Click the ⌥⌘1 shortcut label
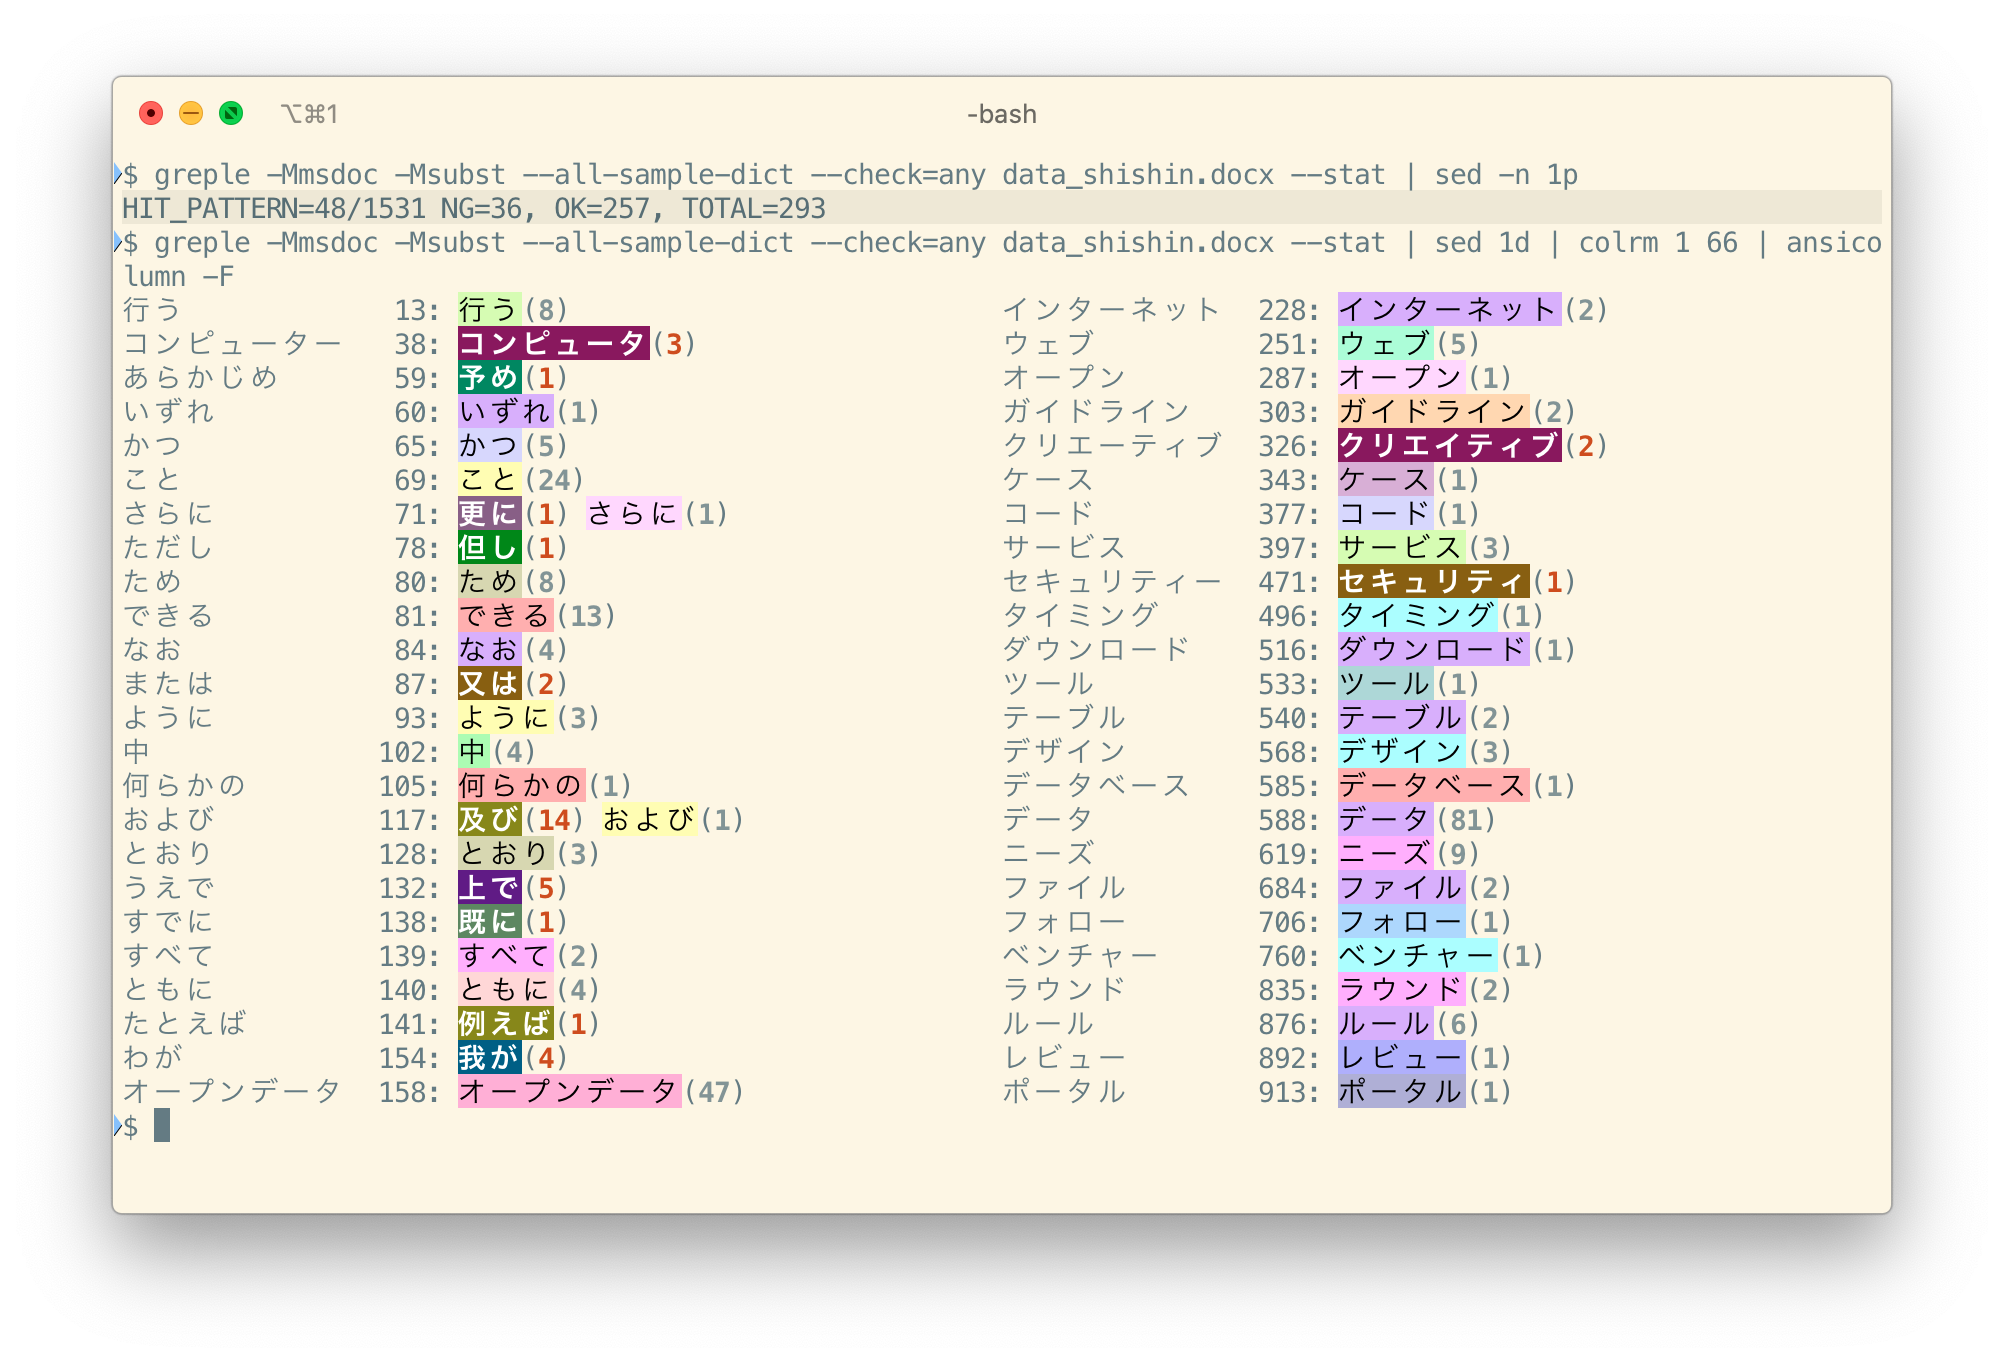Screen dimensions: 2004x1362 click(309, 114)
